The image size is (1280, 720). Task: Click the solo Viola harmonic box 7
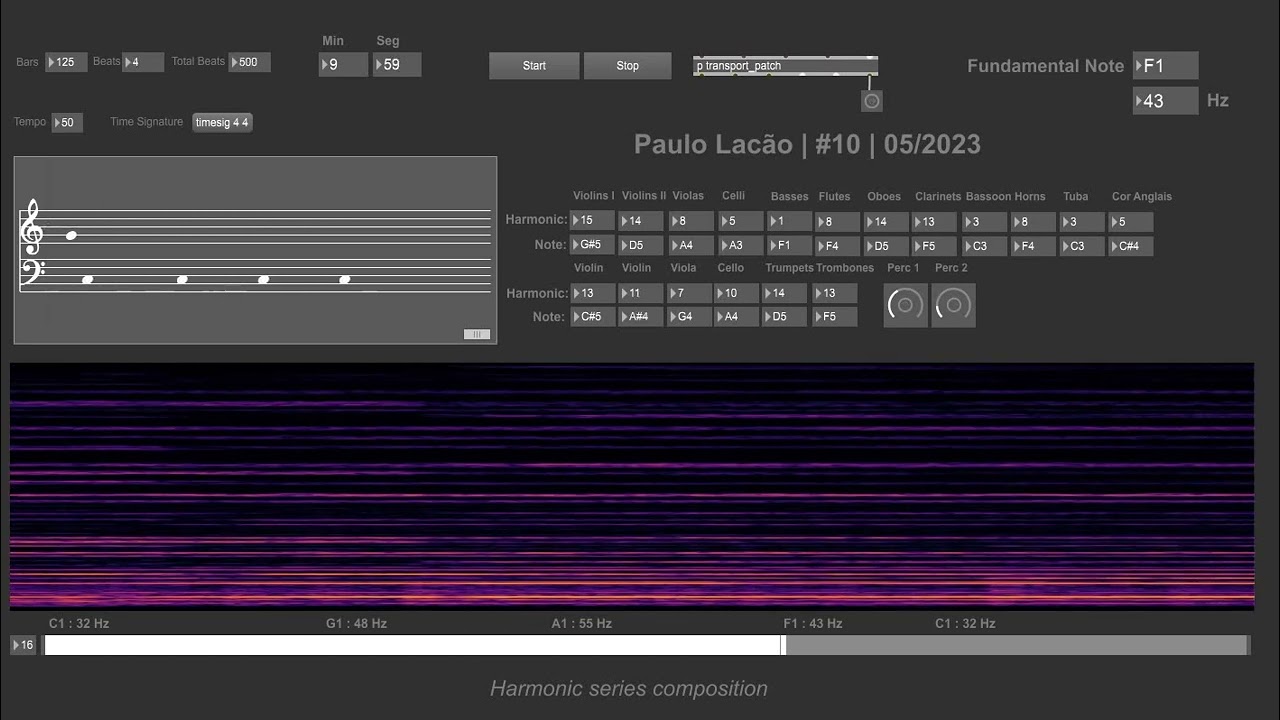(x=691, y=293)
